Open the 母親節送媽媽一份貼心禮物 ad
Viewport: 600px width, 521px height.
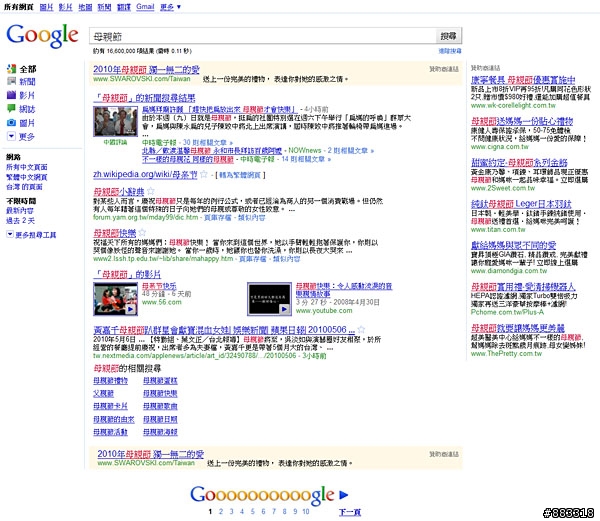tap(522, 121)
